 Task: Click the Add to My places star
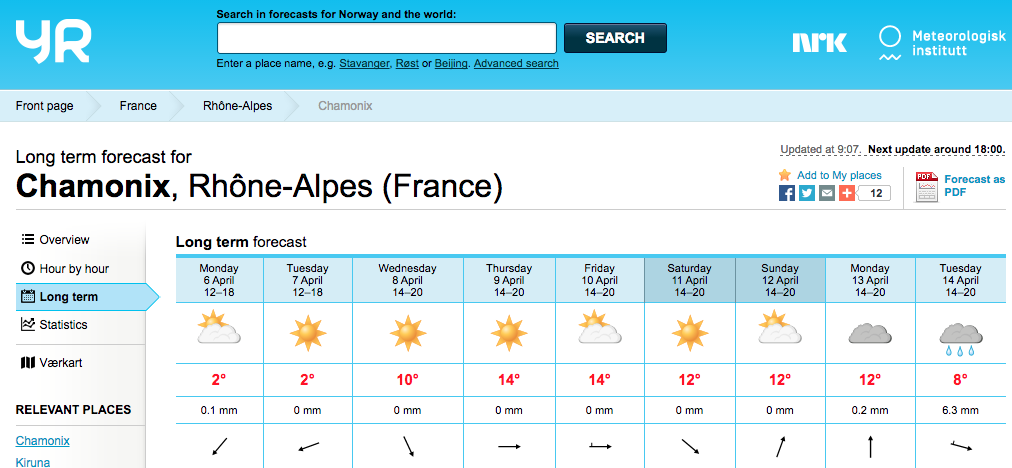[785, 175]
